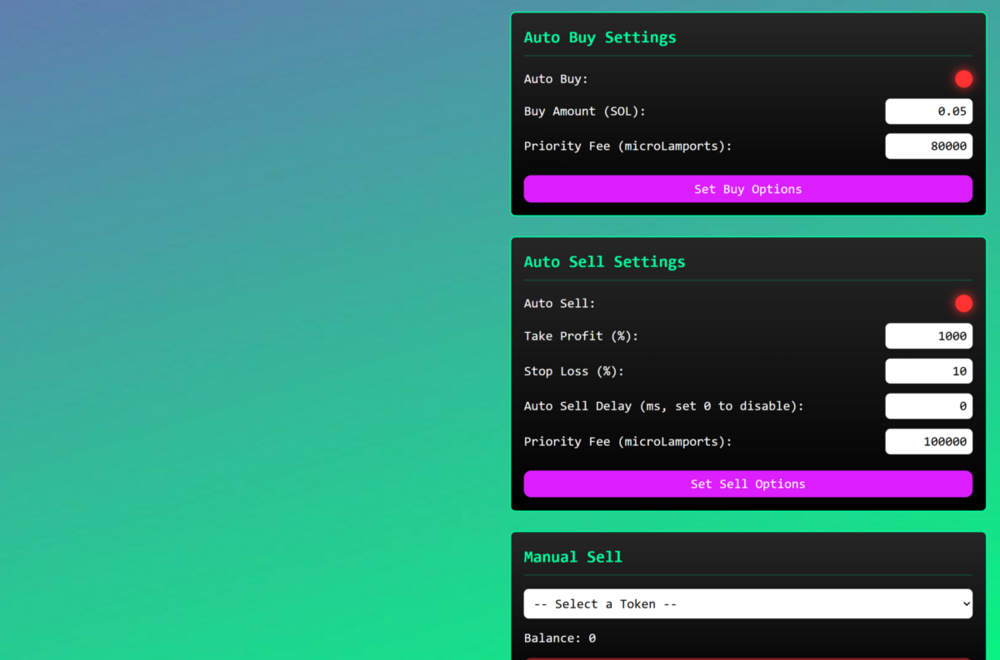Click the "Buy Amount (SOL):" label
Screen dimensions: 1000x660
coord(584,111)
